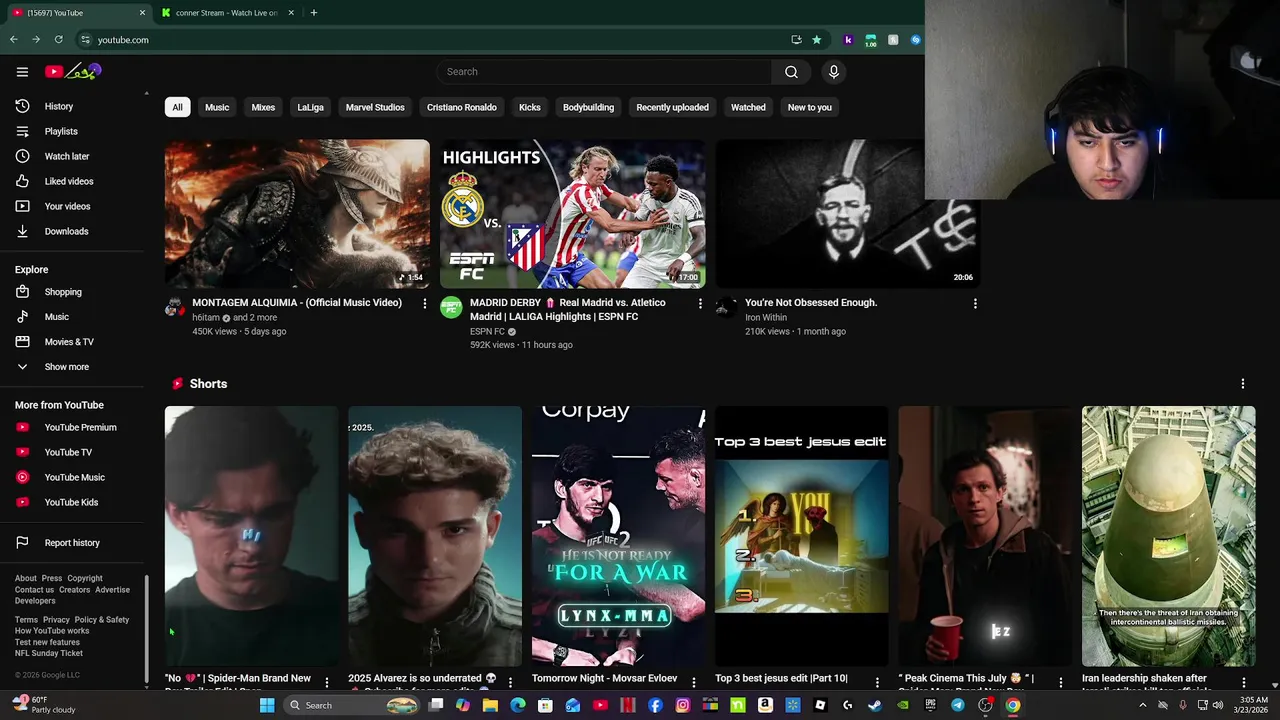
Task: Open options for 2025 Alvarez short
Action: (510, 682)
